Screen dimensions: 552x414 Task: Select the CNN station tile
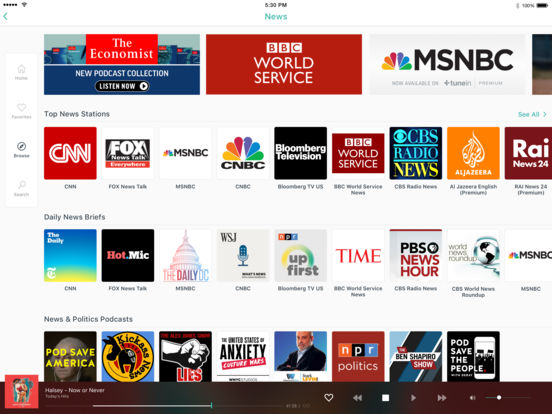pos(70,153)
